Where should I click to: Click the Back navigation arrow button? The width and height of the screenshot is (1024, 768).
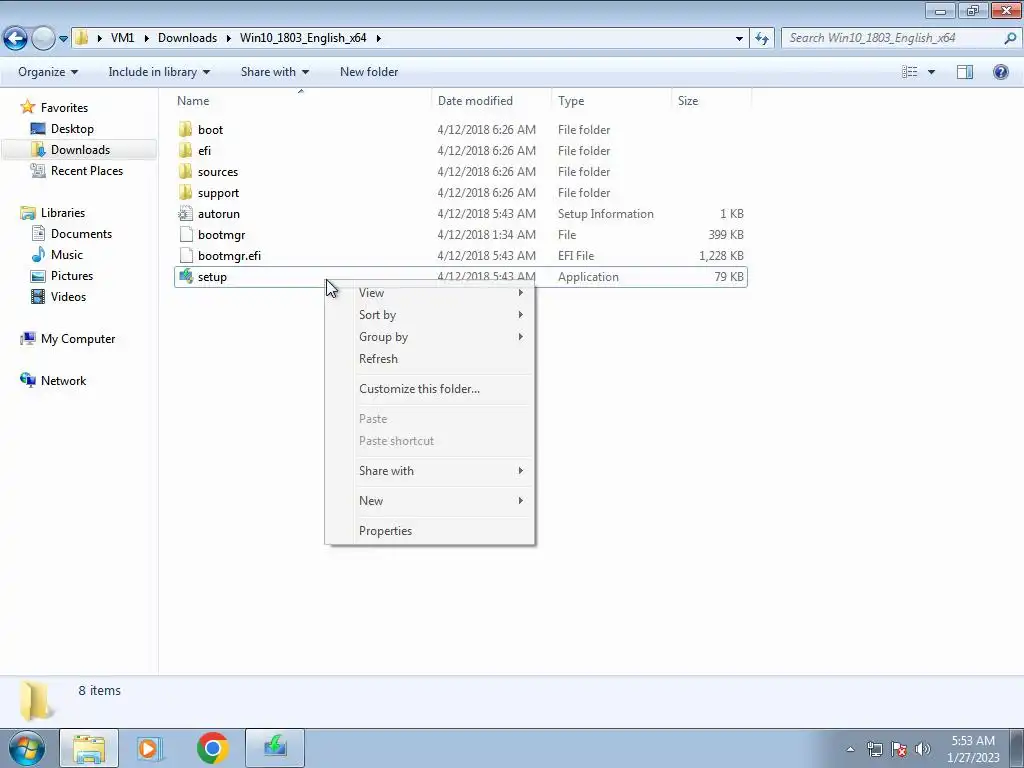coord(16,38)
